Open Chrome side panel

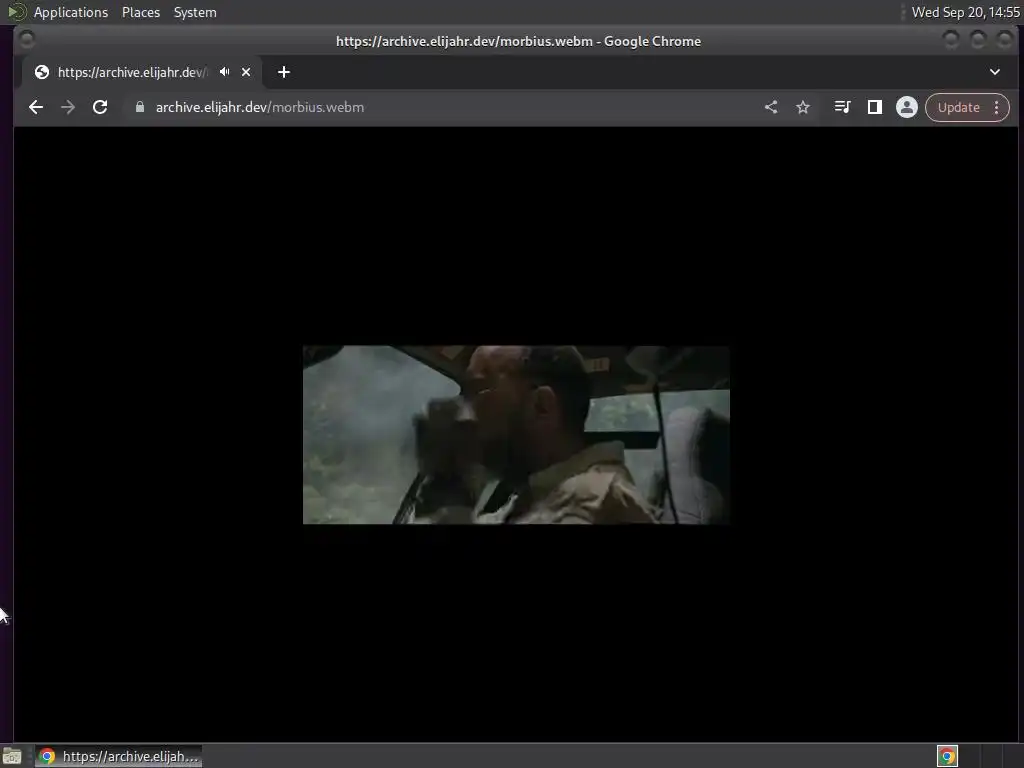click(874, 107)
